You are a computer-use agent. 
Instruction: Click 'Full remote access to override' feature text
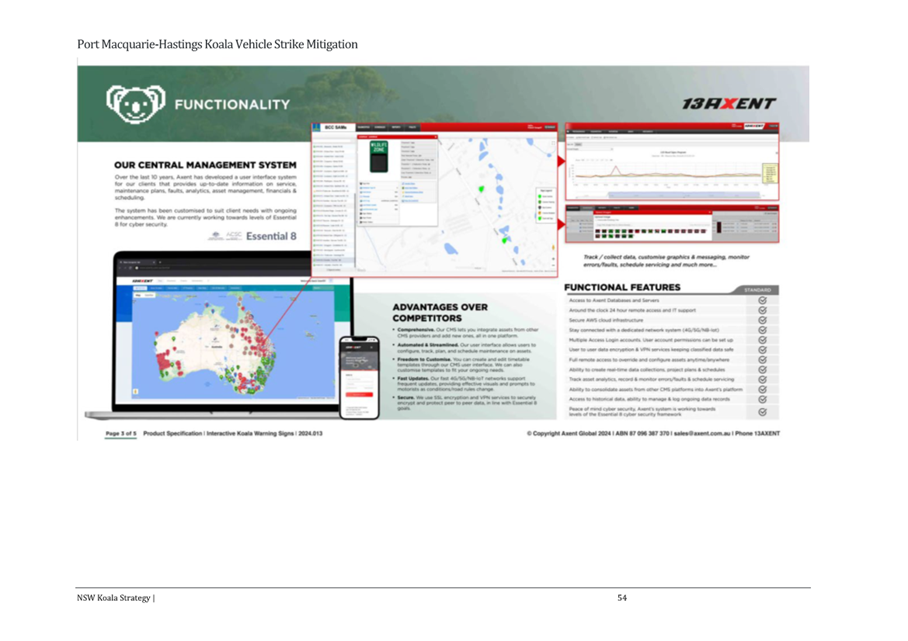click(x=649, y=360)
